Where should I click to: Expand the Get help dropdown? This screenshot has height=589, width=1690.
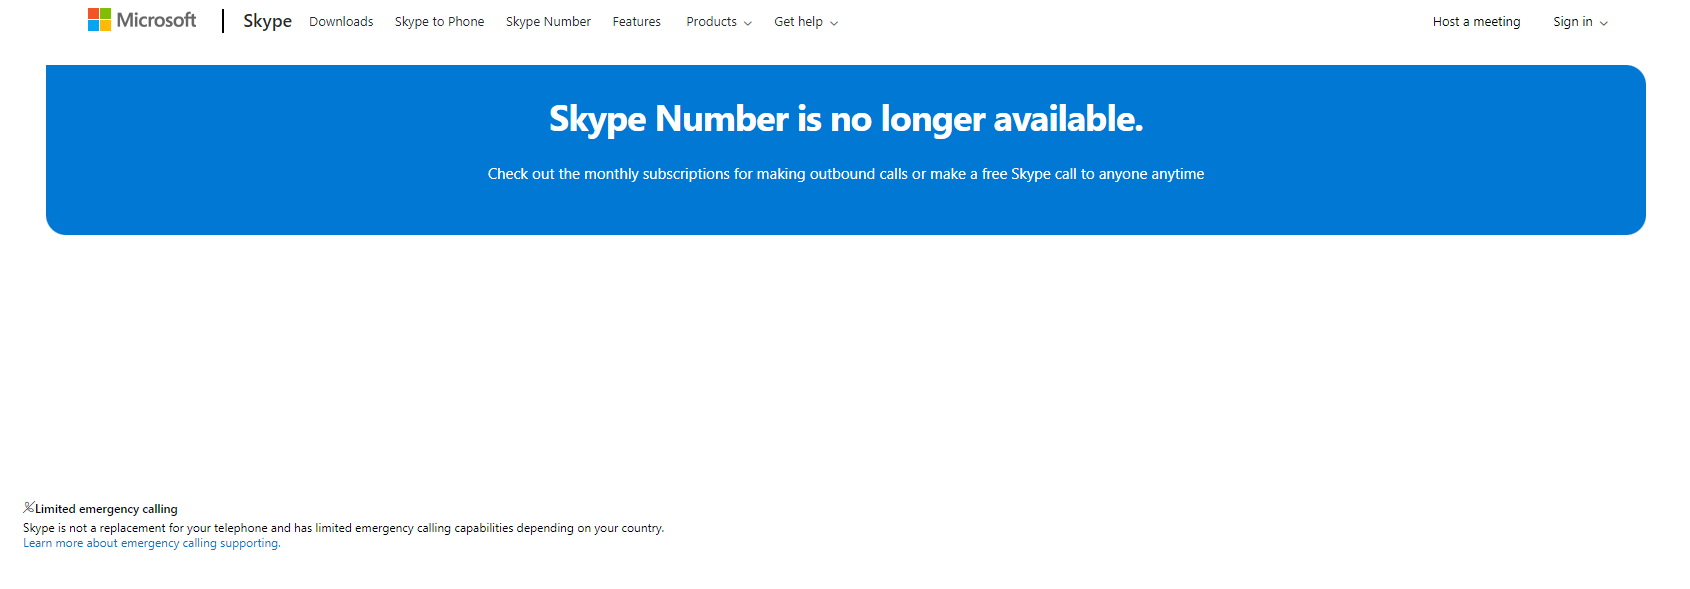coord(798,22)
